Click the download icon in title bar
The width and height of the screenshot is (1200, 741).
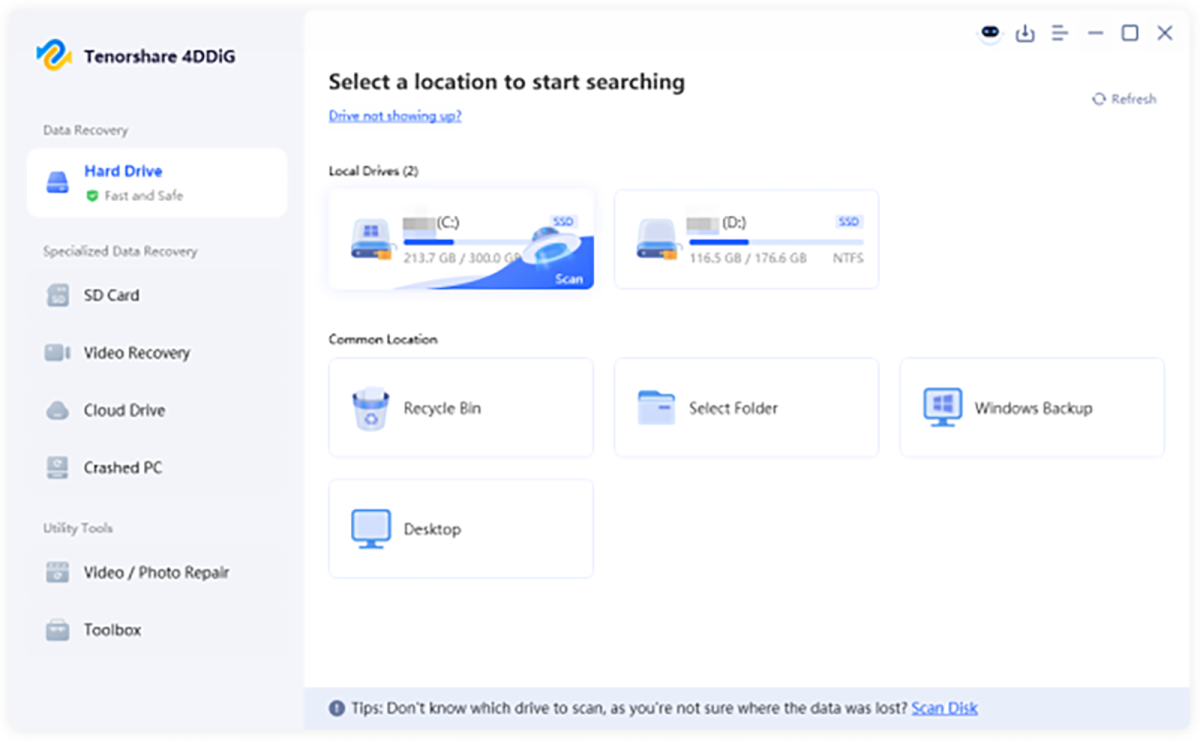[x=1025, y=34]
